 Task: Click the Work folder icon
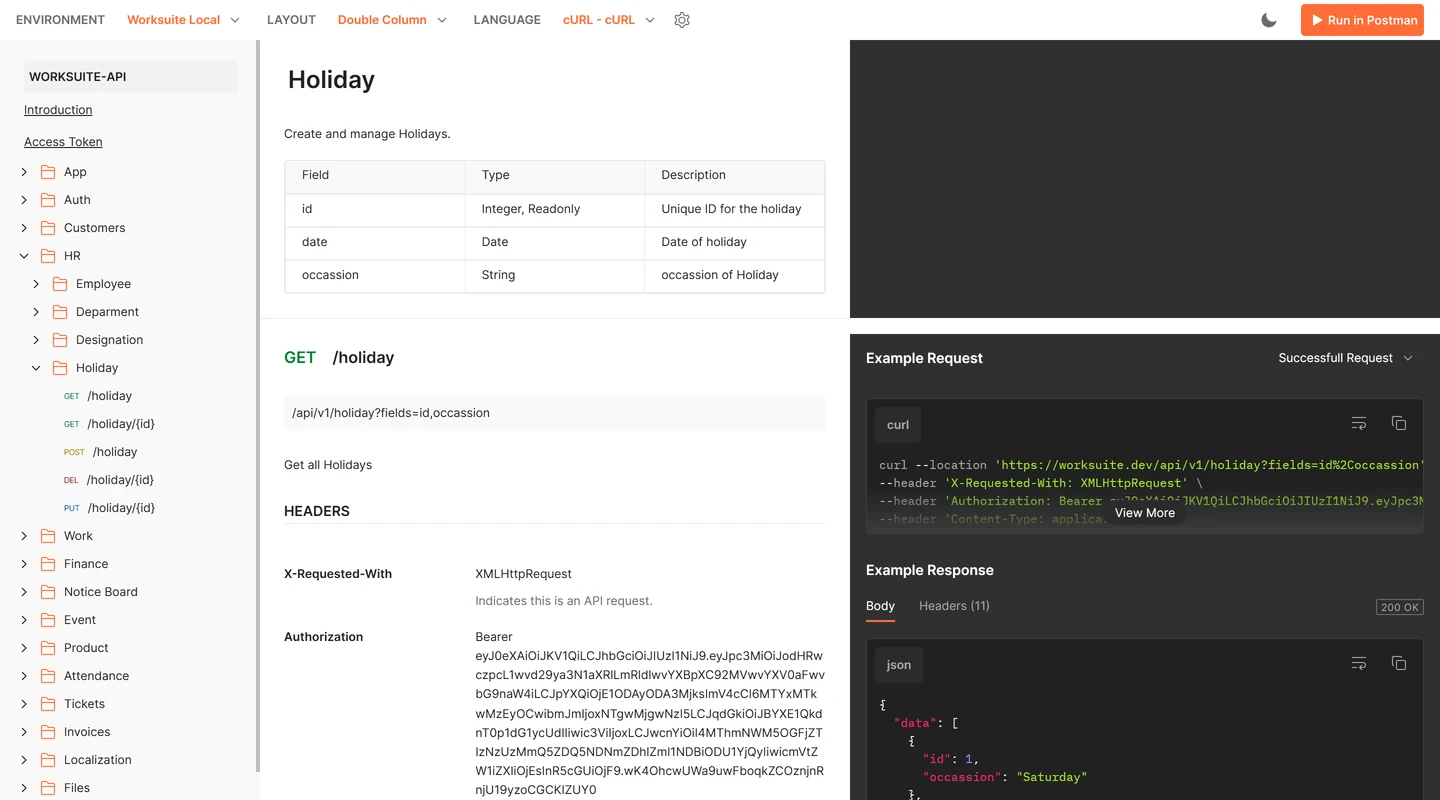(48, 536)
